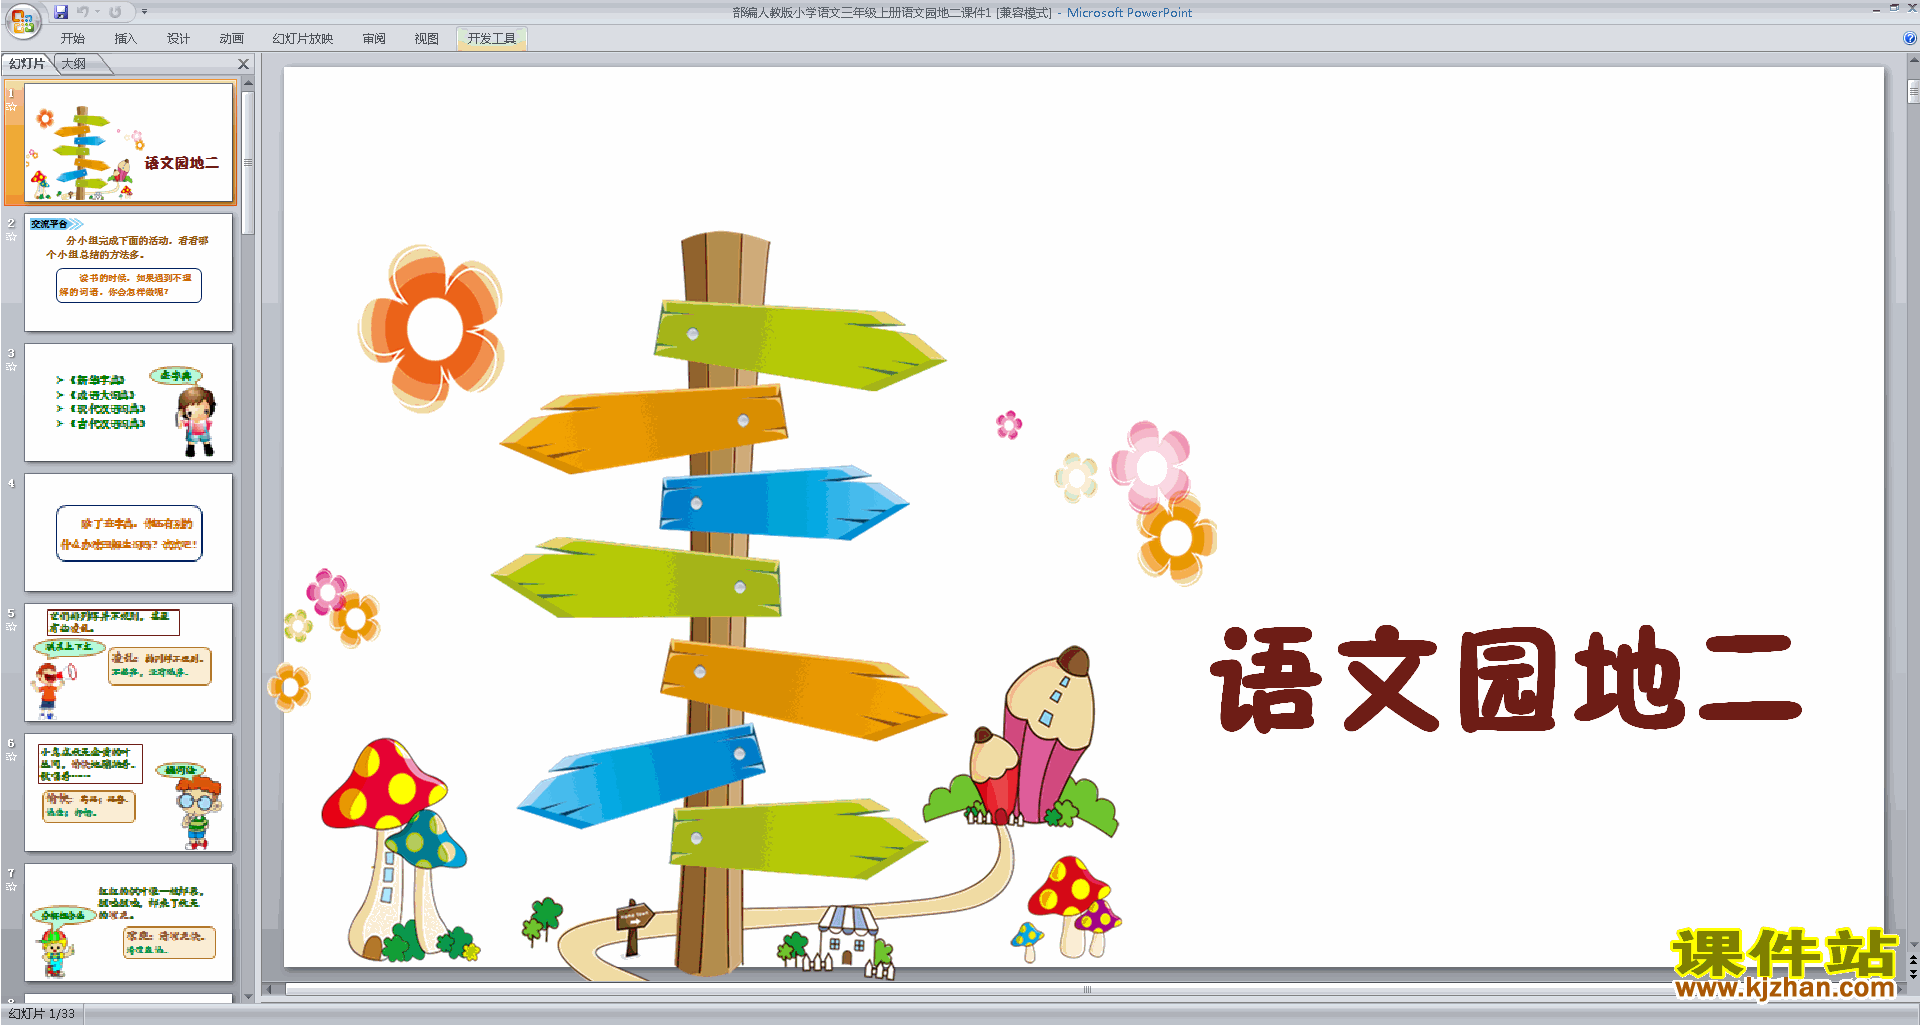The height and width of the screenshot is (1025, 1920).
Task: Open Customize Quick Access Toolbar dropdown
Action: click(144, 12)
